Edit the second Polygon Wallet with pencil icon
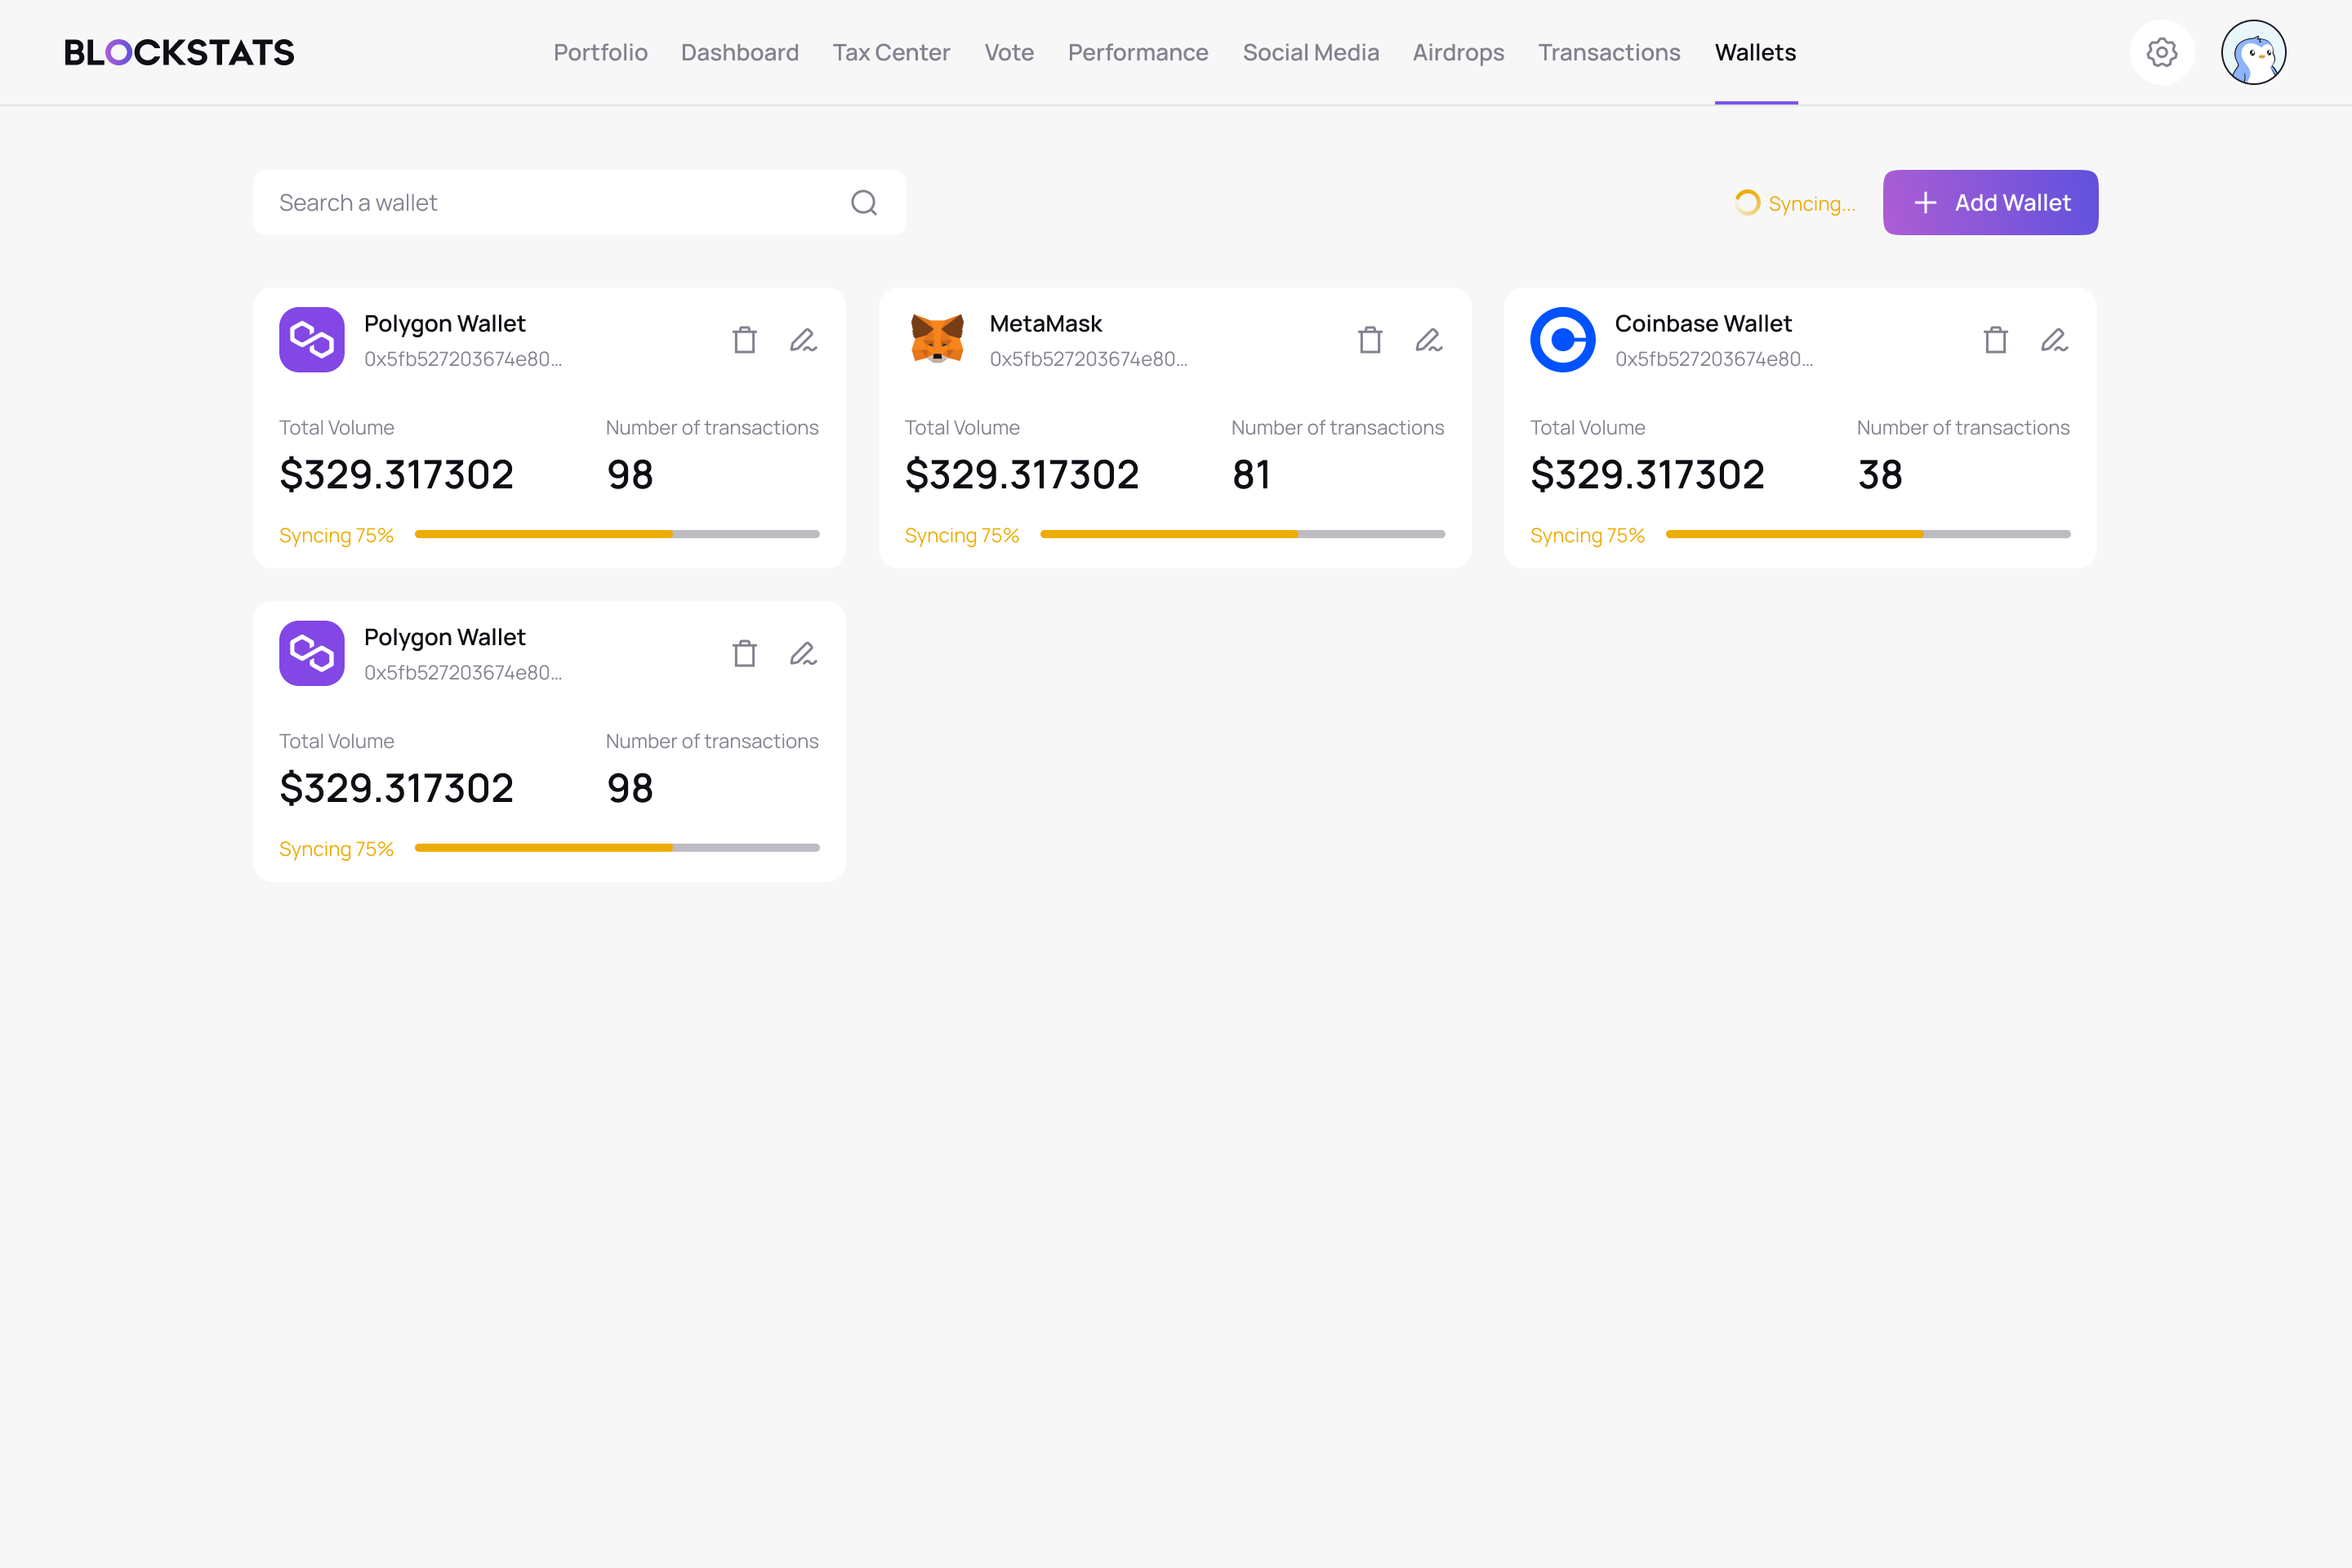The image size is (2352, 1568). click(x=804, y=653)
